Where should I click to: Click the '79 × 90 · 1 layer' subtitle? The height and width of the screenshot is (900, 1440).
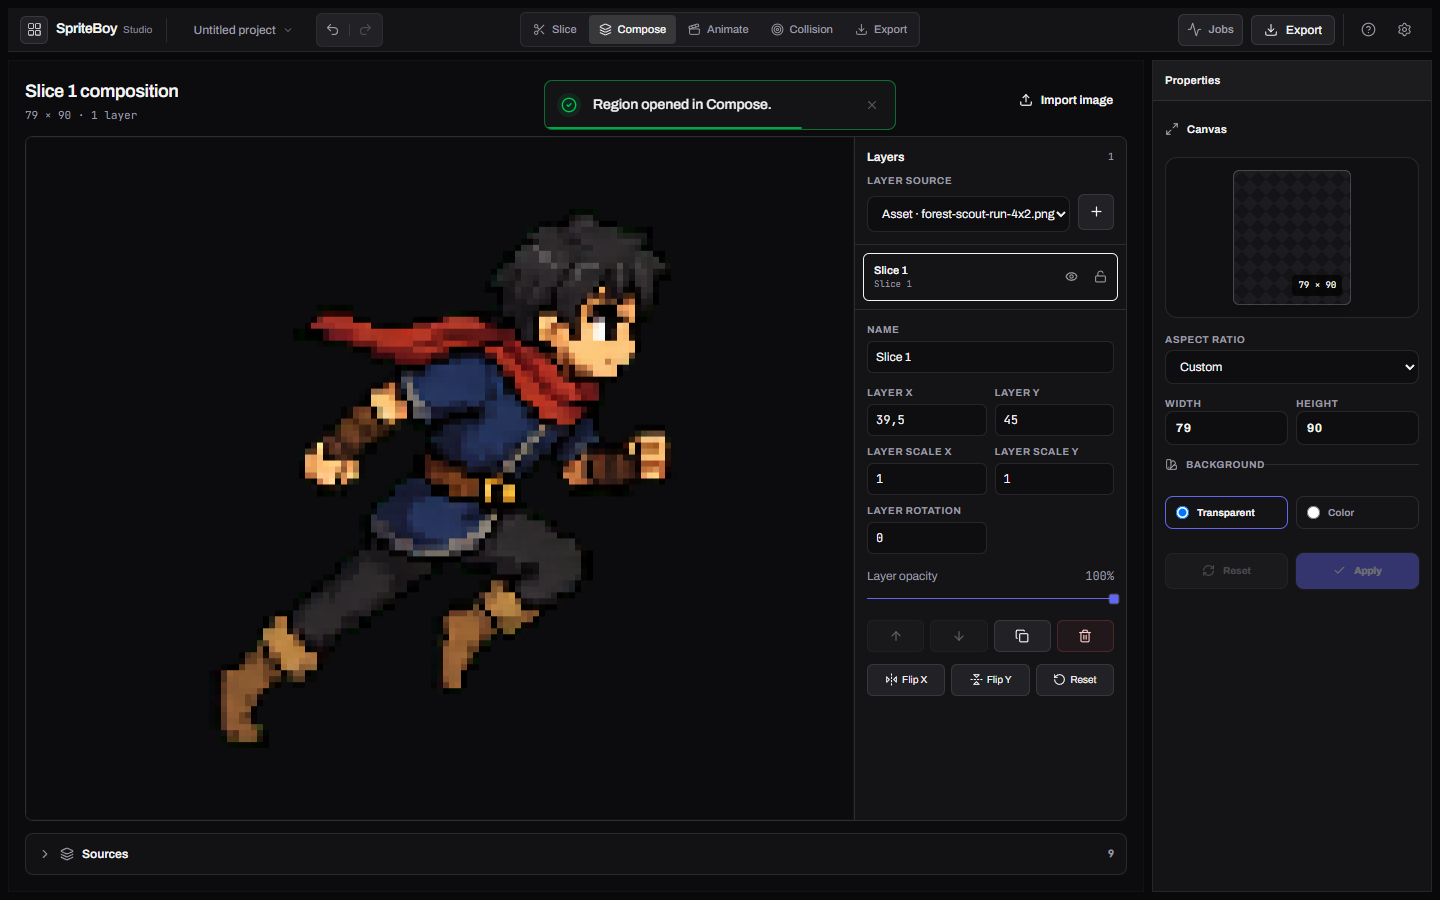[81, 115]
